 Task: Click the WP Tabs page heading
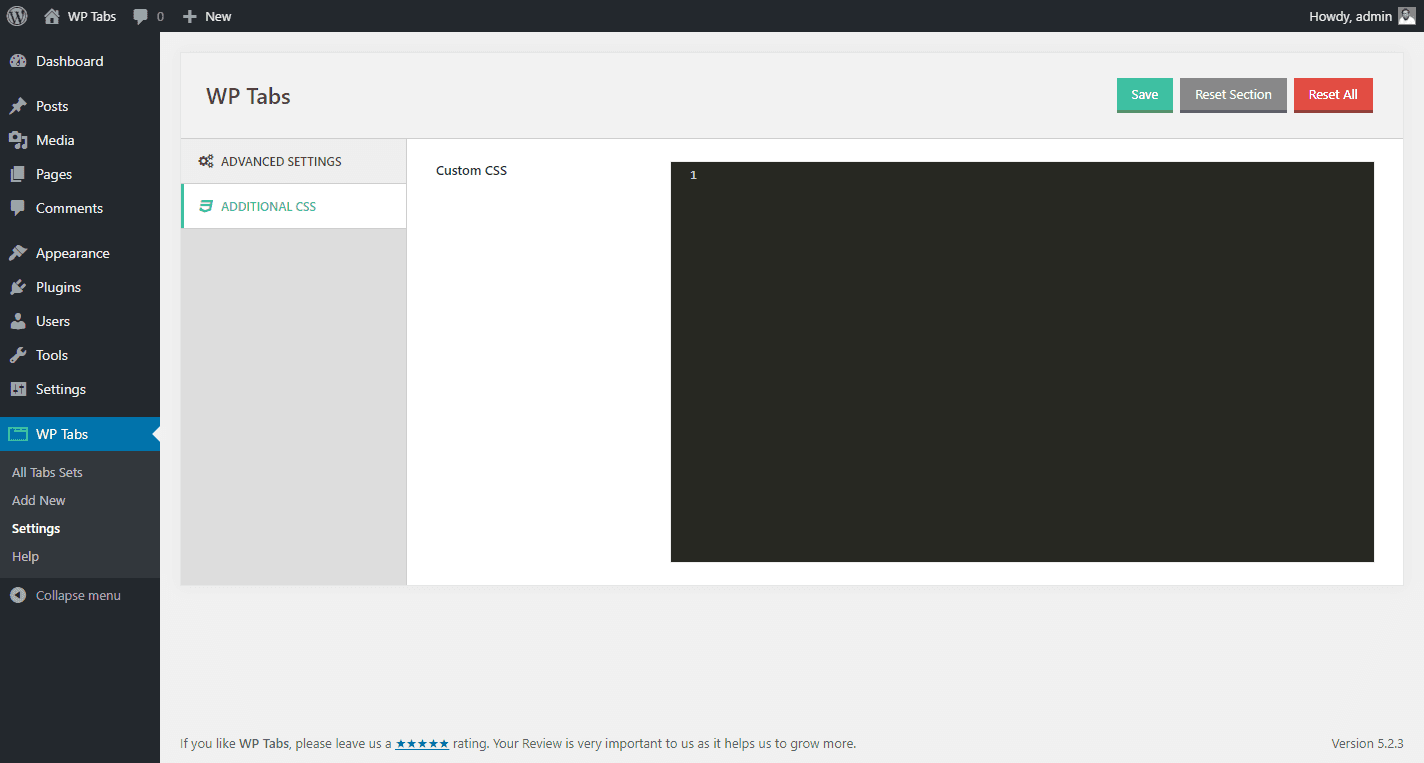click(x=248, y=96)
